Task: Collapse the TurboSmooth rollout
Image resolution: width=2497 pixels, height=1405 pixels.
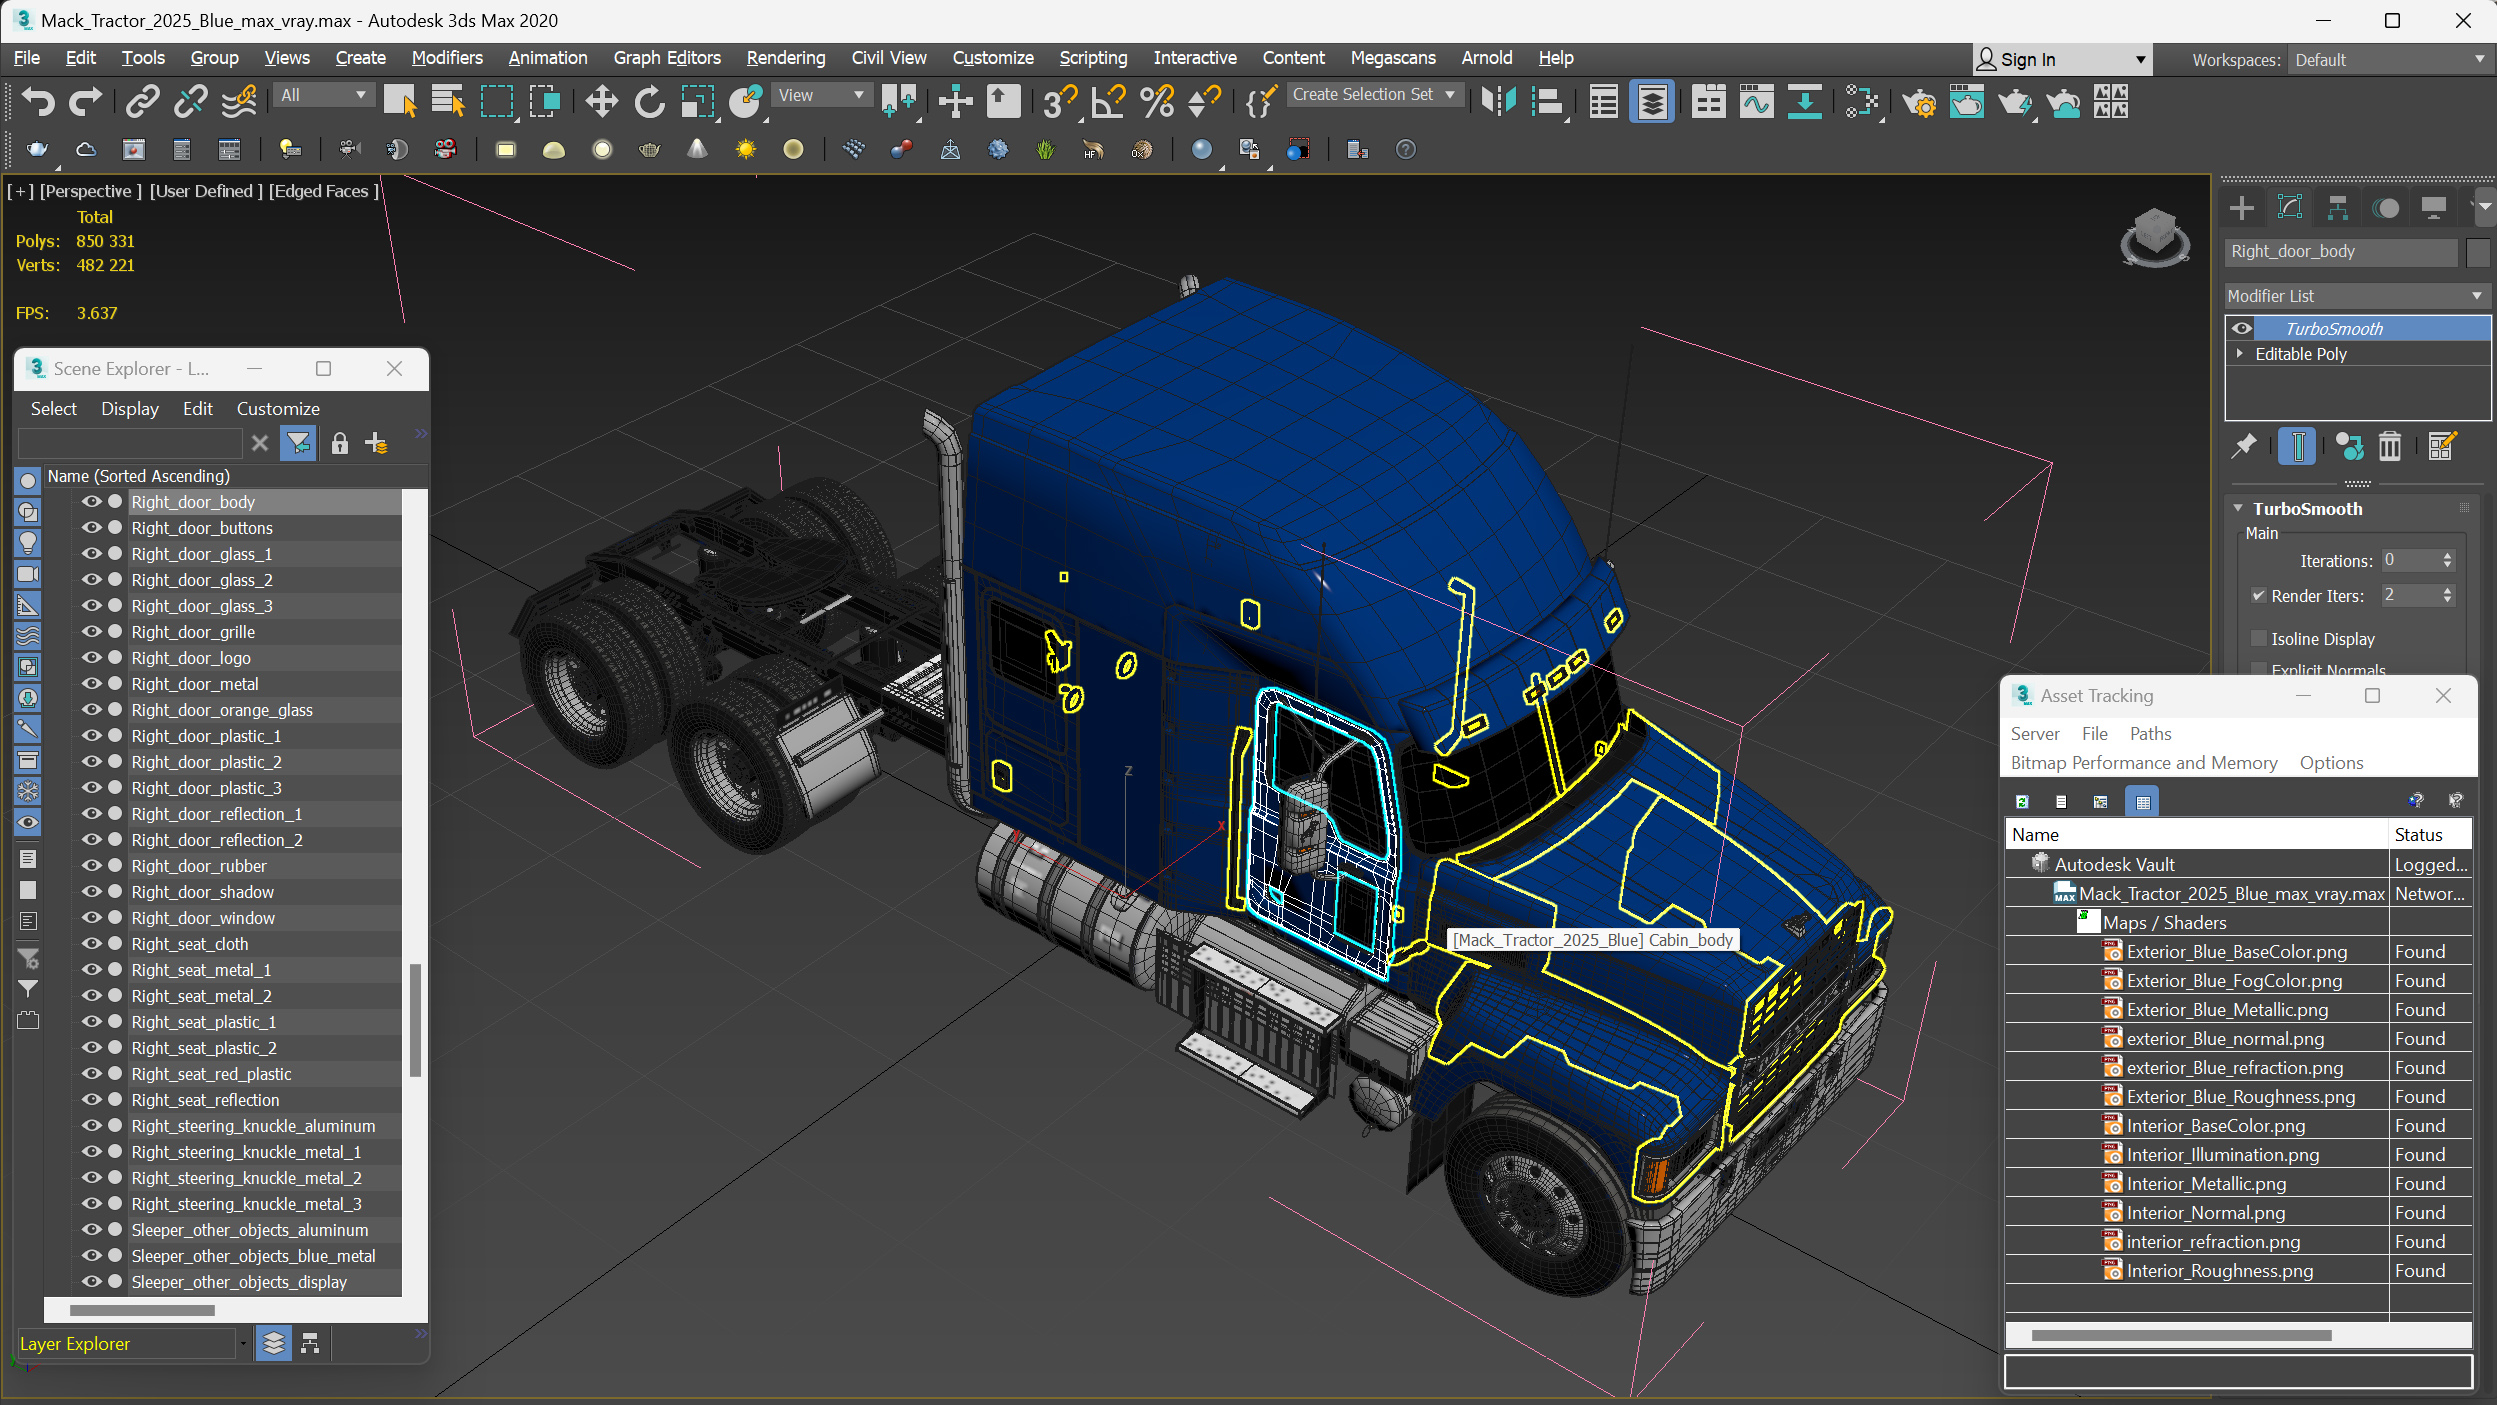Action: pyautogui.click(x=2239, y=509)
